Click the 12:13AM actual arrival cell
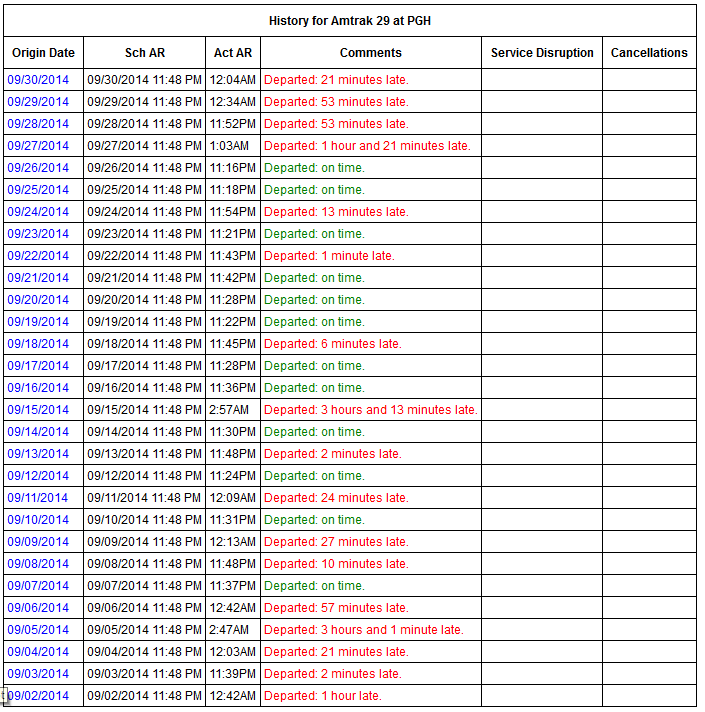This screenshot has width=705, height=712. 232,542
